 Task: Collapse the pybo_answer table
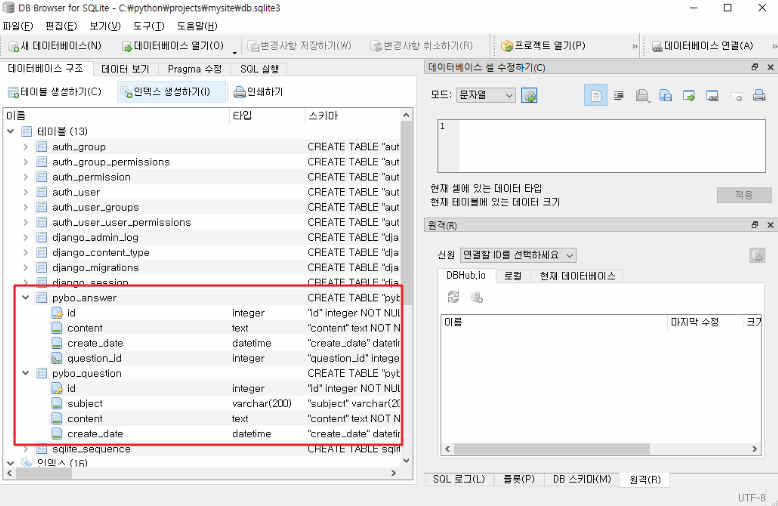click(26, 298)
